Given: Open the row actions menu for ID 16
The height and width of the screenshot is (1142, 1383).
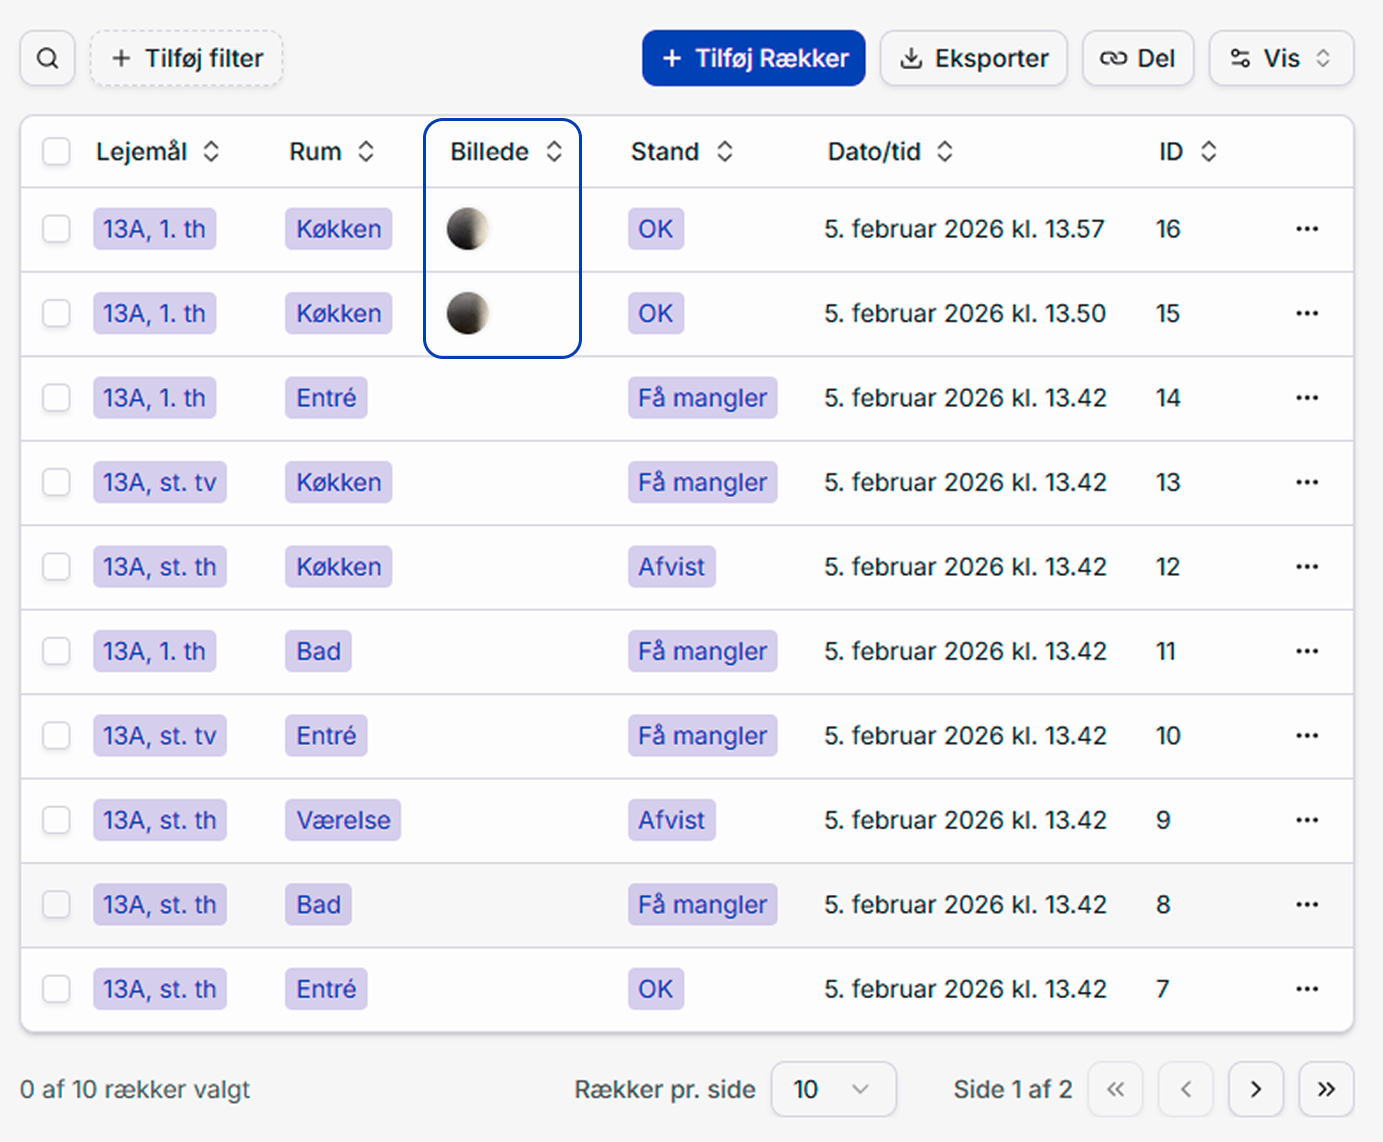Looking at the screenshot, I should pos(1307,229).
